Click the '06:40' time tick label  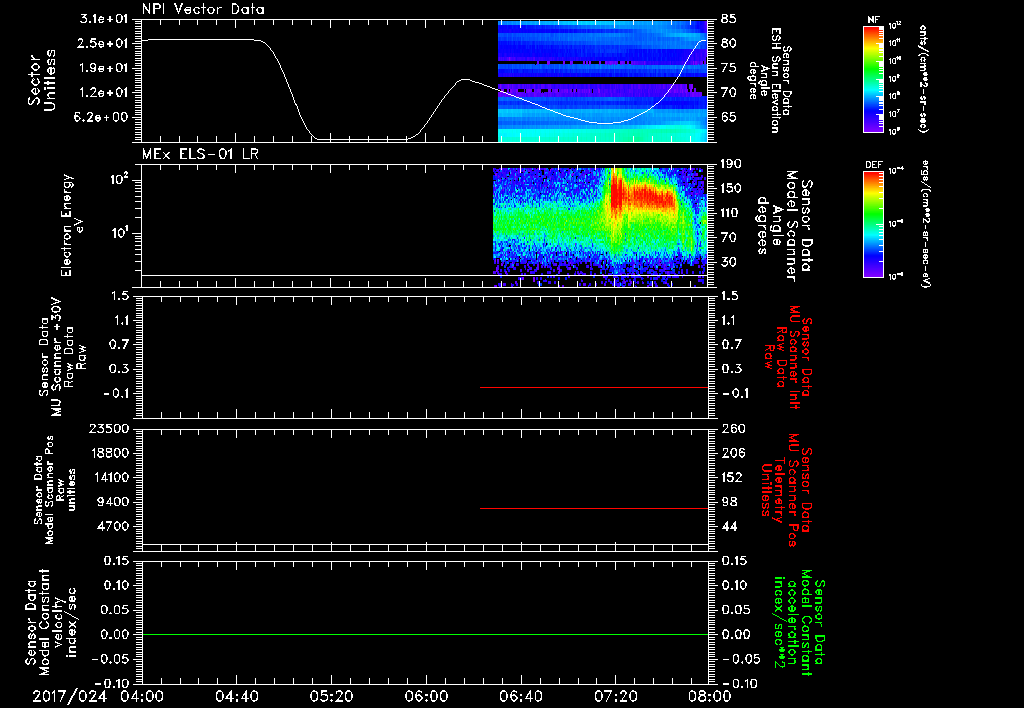(x=520, y=696)
